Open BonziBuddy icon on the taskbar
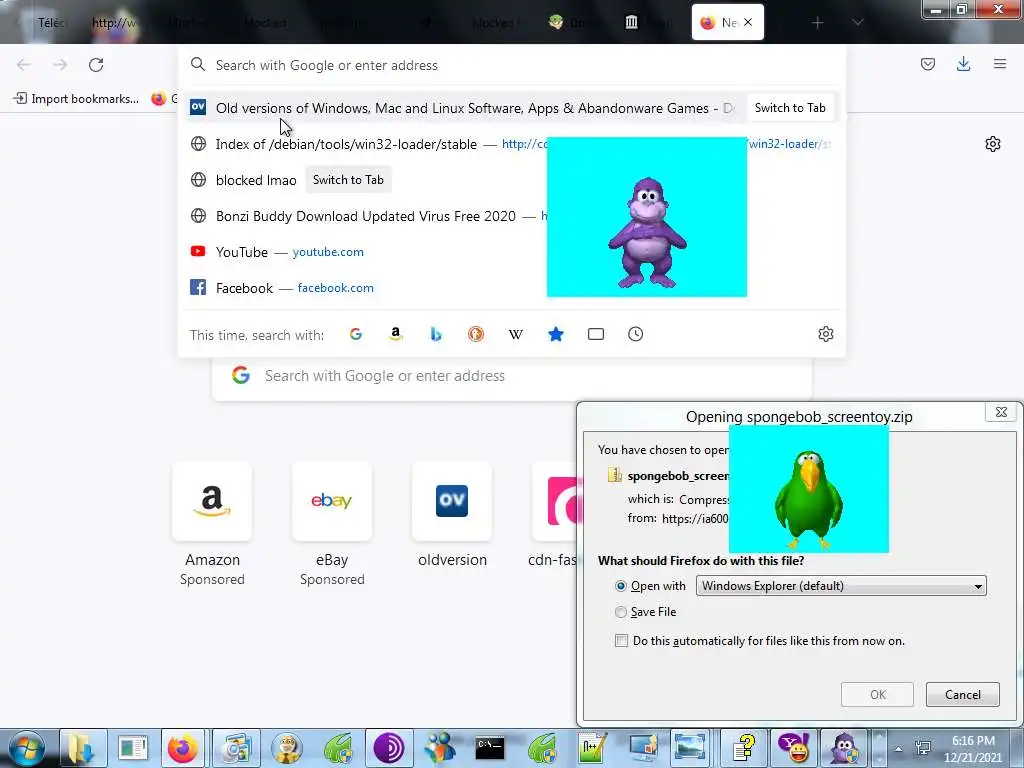This screenshot has height=768, width=1024. pos(844,748)
